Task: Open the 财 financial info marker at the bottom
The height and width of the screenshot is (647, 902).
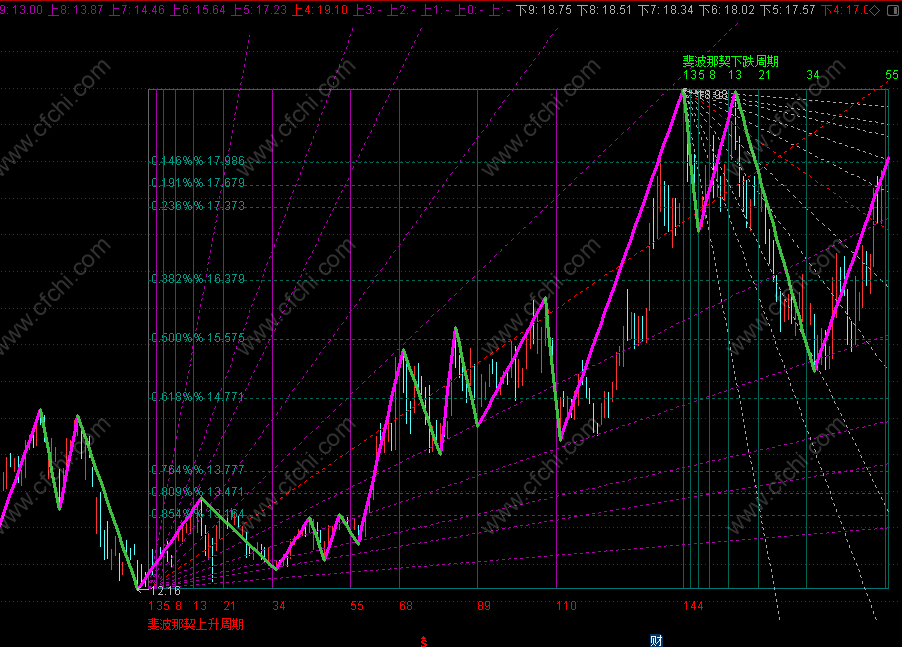Action: (656, 641)
